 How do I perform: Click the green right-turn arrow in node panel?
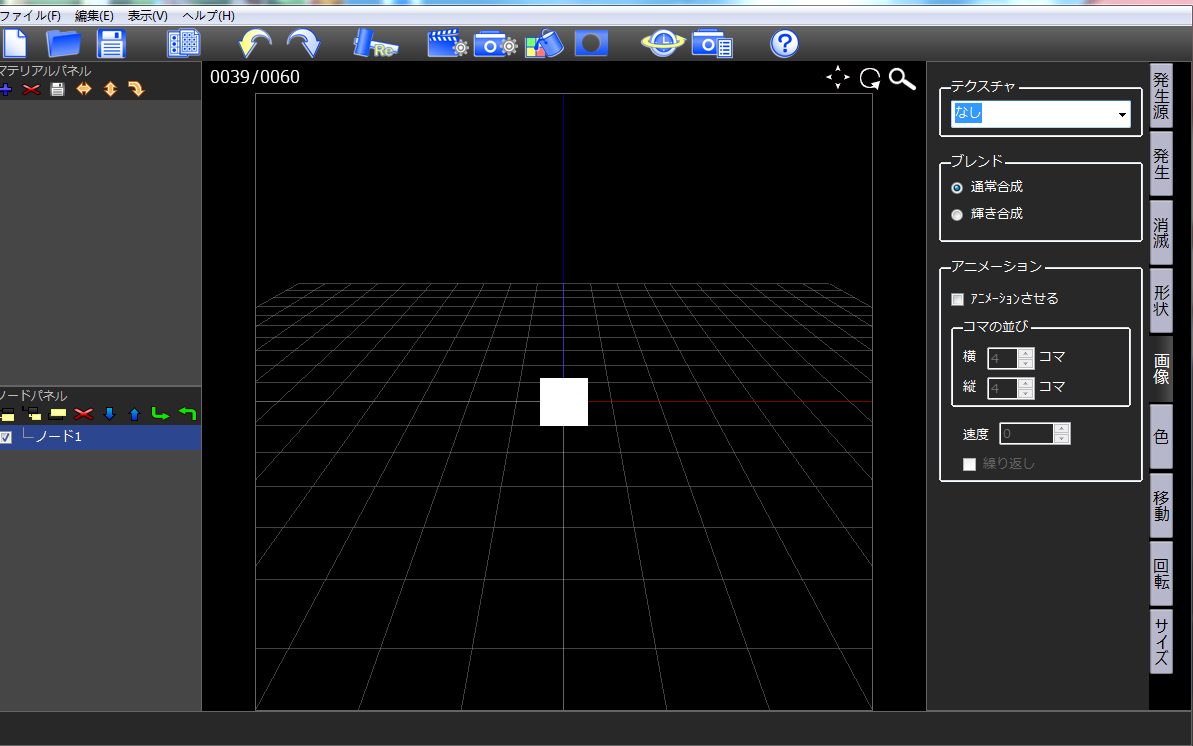160,413
